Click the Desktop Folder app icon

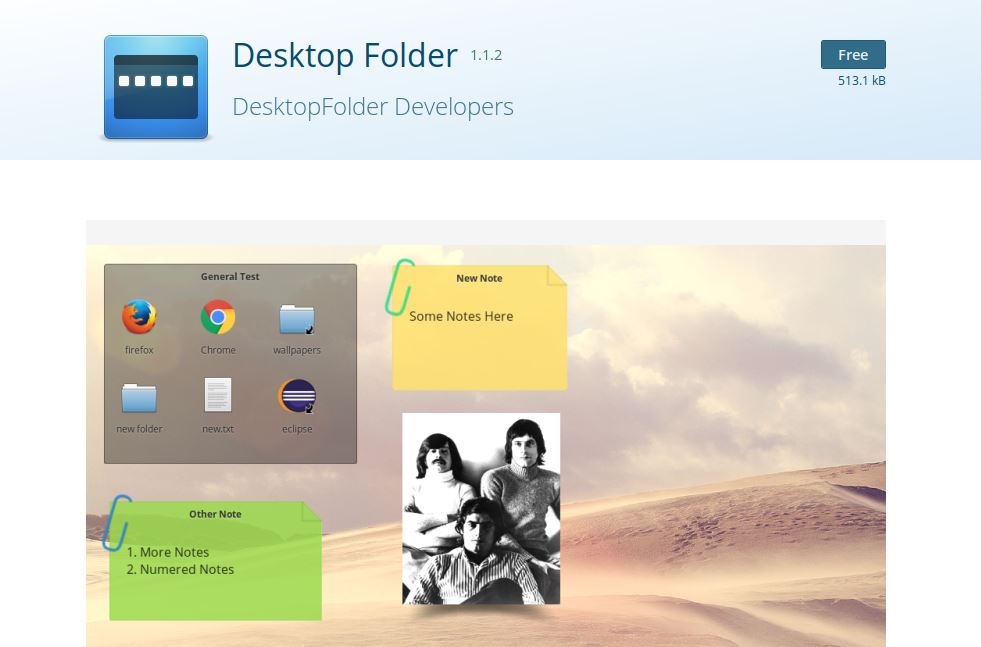(156, 87)
